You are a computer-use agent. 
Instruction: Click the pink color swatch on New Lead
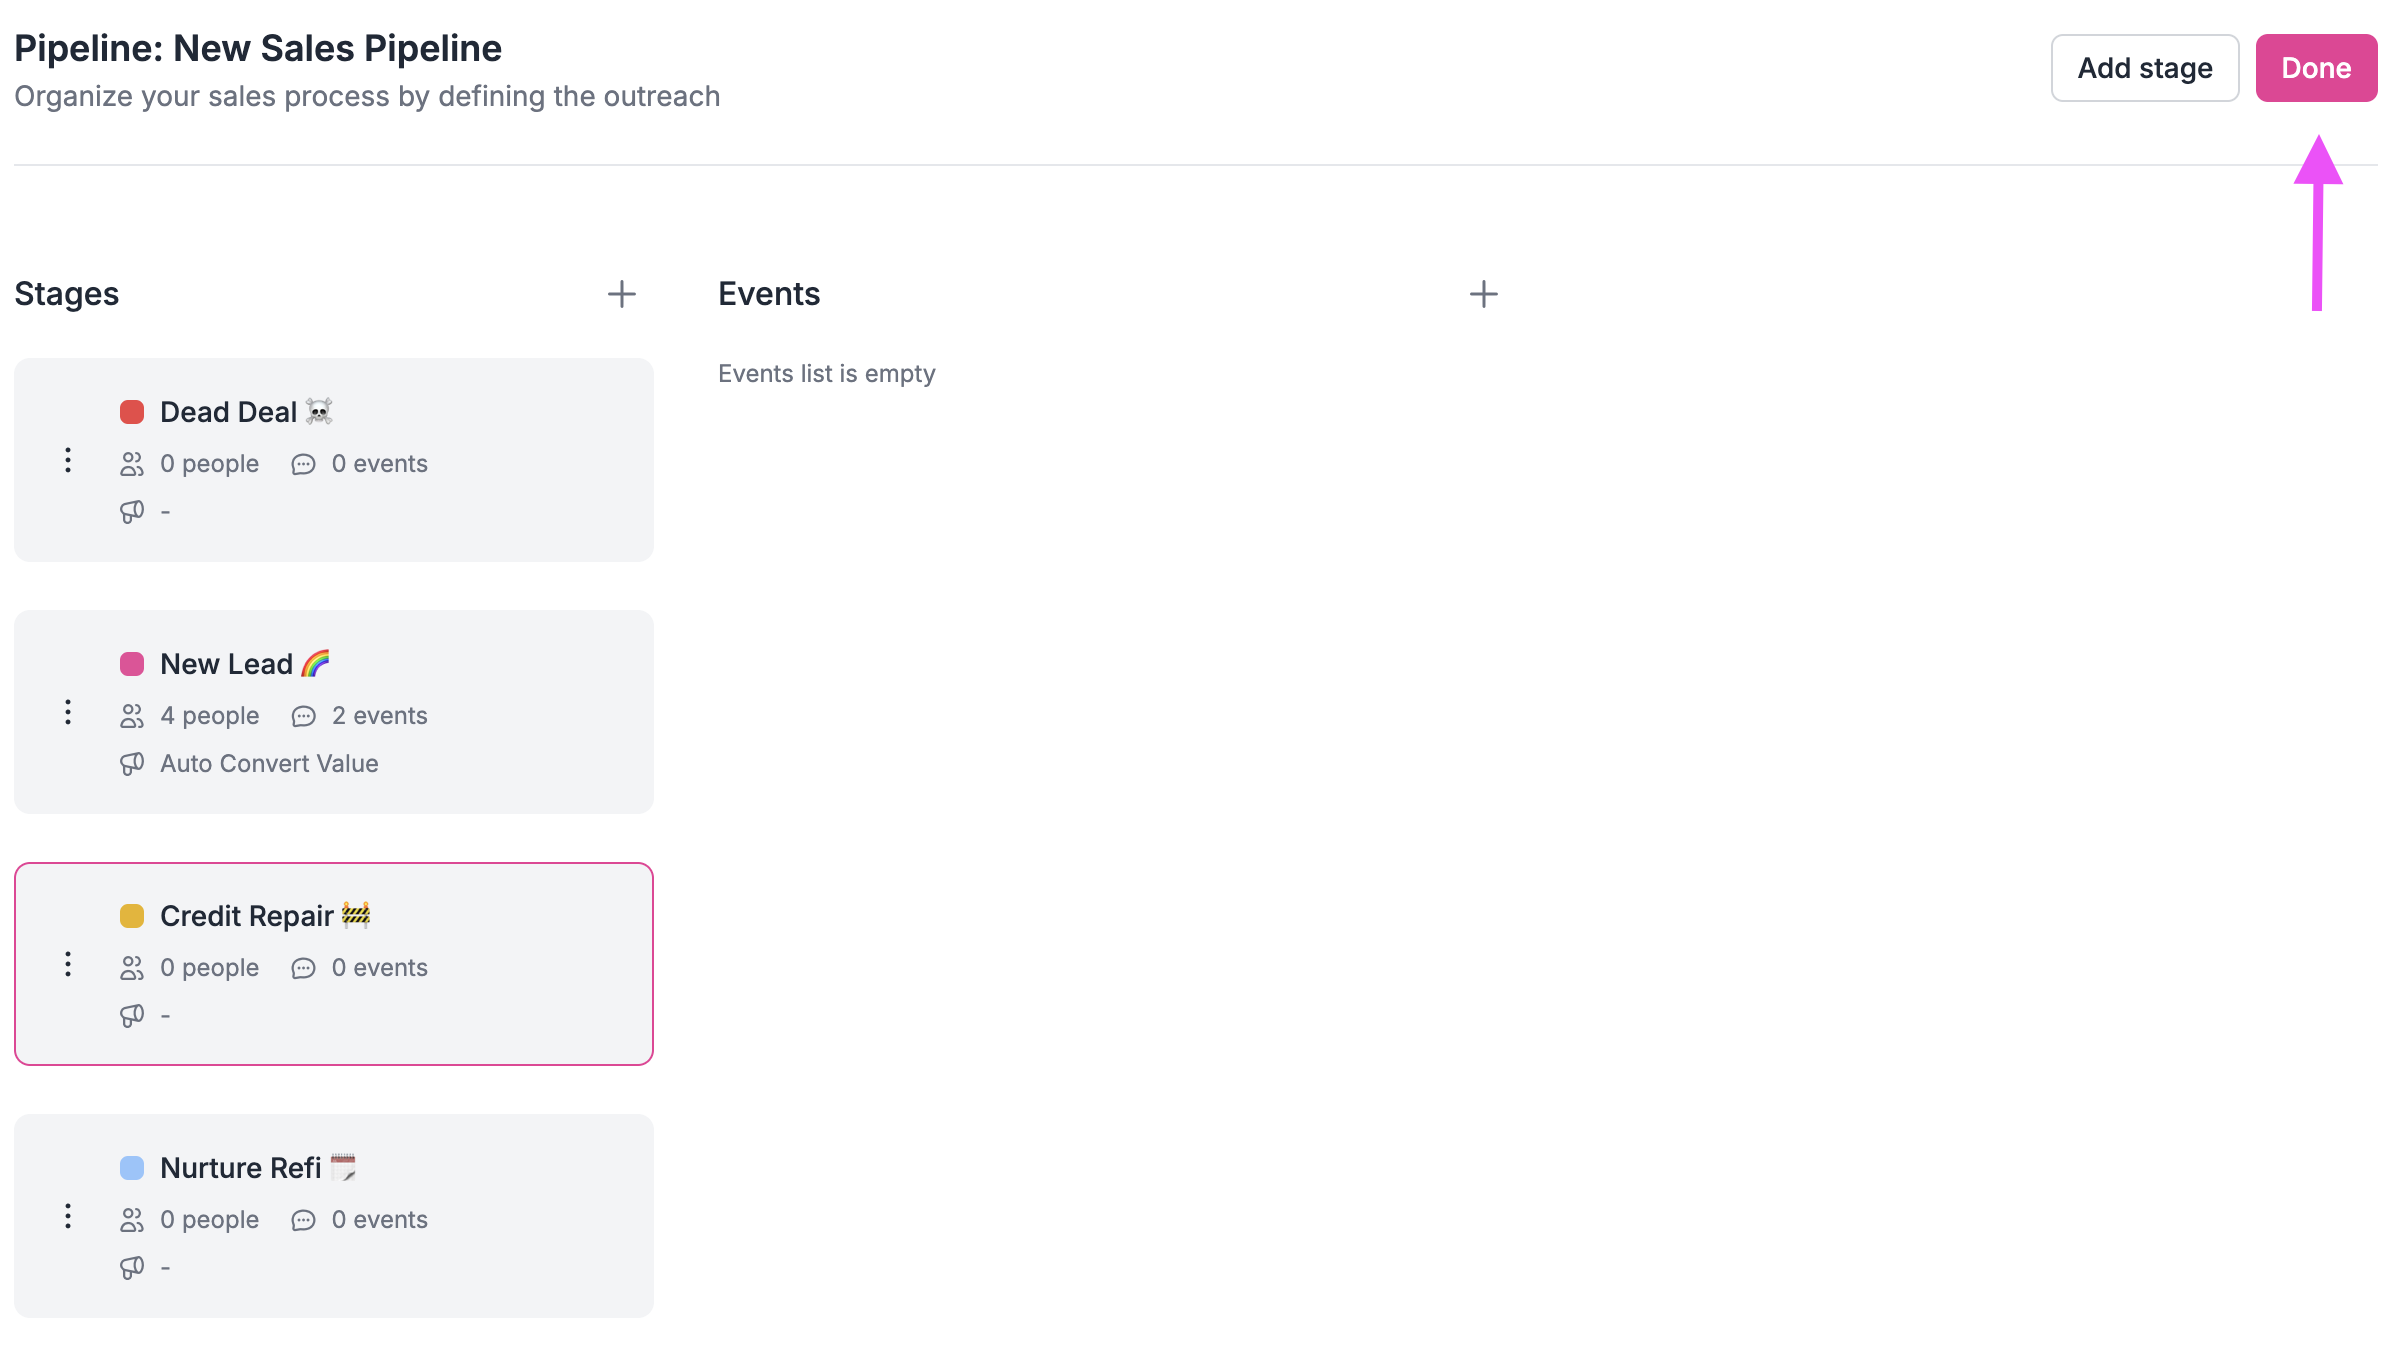[132, 663]
